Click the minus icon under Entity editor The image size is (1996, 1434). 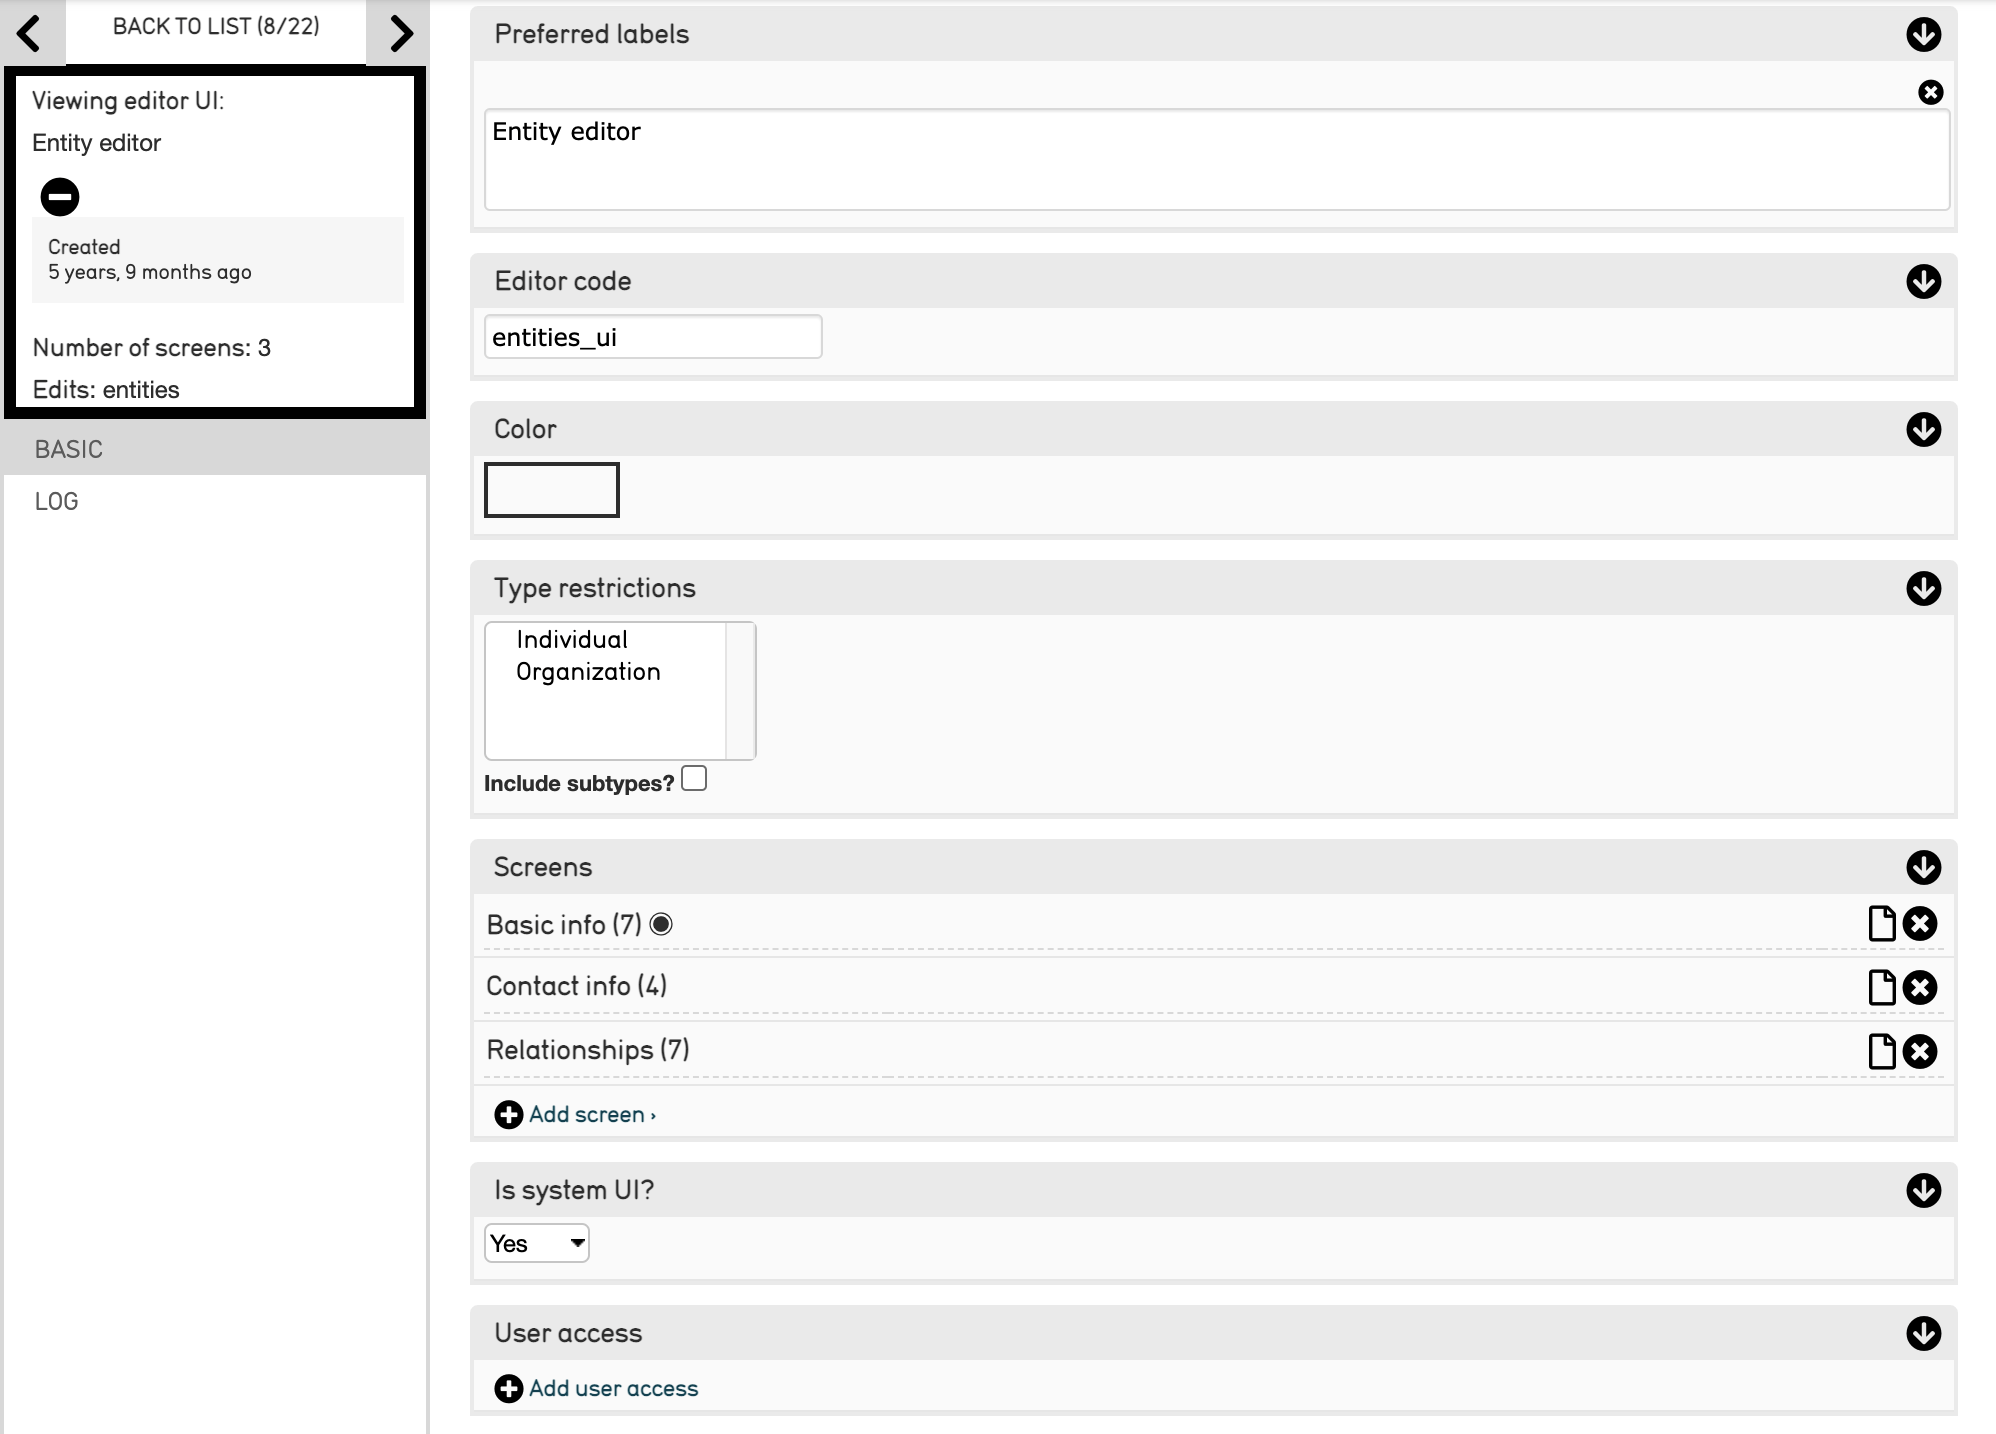[x=60, y=196]
